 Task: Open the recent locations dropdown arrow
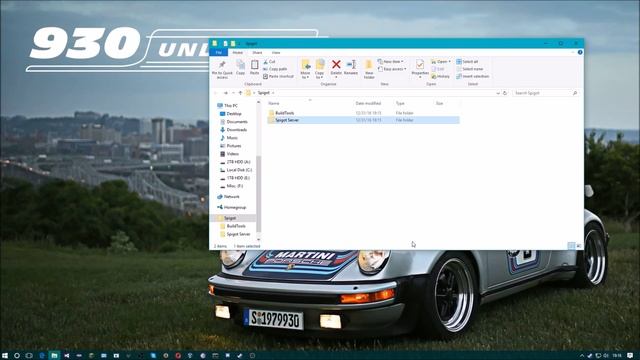pos(233,93)
